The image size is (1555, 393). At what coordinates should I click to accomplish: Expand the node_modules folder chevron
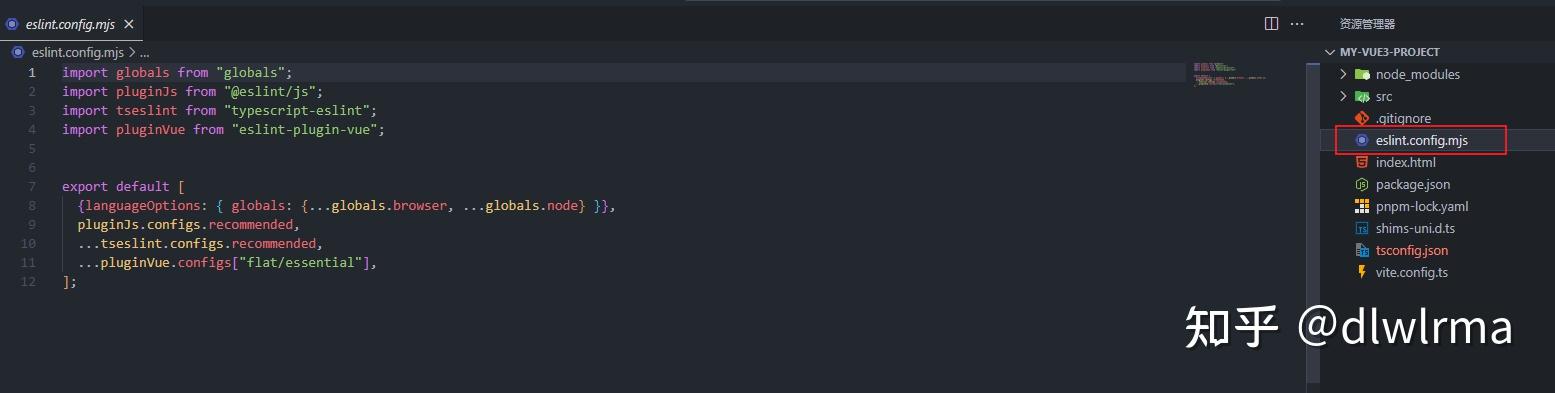point(1343,74)
